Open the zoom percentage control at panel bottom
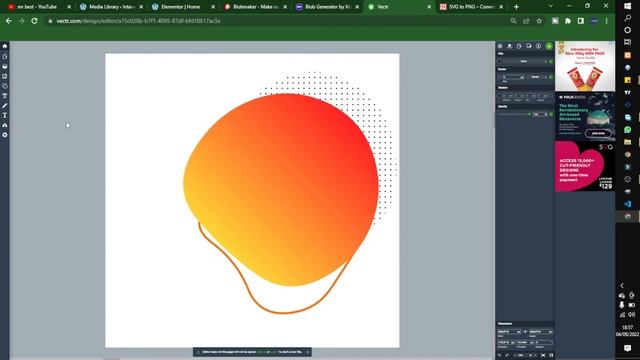Viewport: 640px width, 360px height. pyautogui.click(x=522, y=356)
